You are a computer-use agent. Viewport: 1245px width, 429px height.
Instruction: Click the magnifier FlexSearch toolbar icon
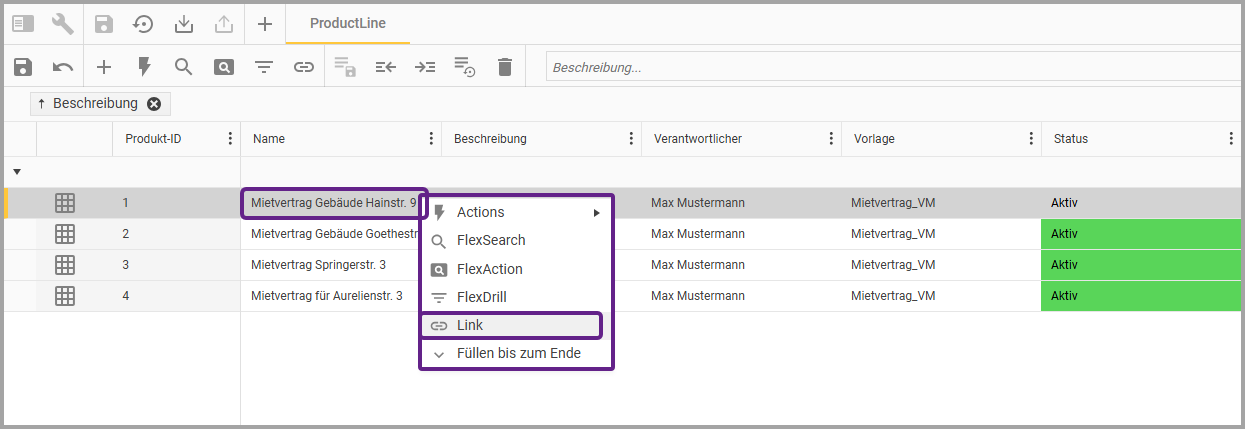[x=183, y=67]
